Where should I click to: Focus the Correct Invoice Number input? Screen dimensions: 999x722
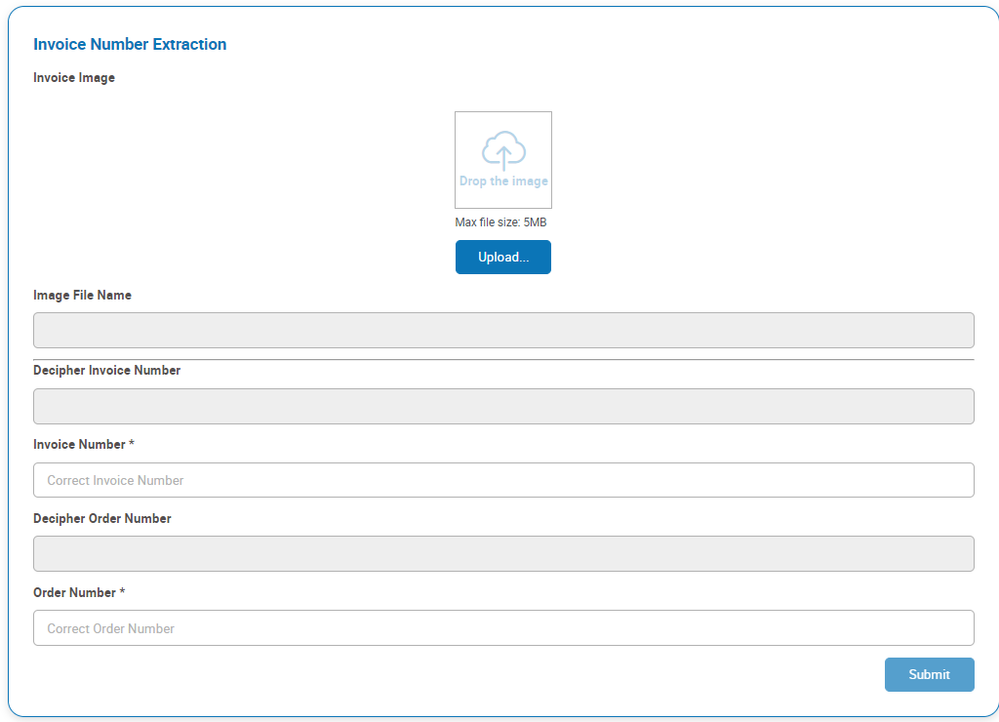tap(503, 480)
